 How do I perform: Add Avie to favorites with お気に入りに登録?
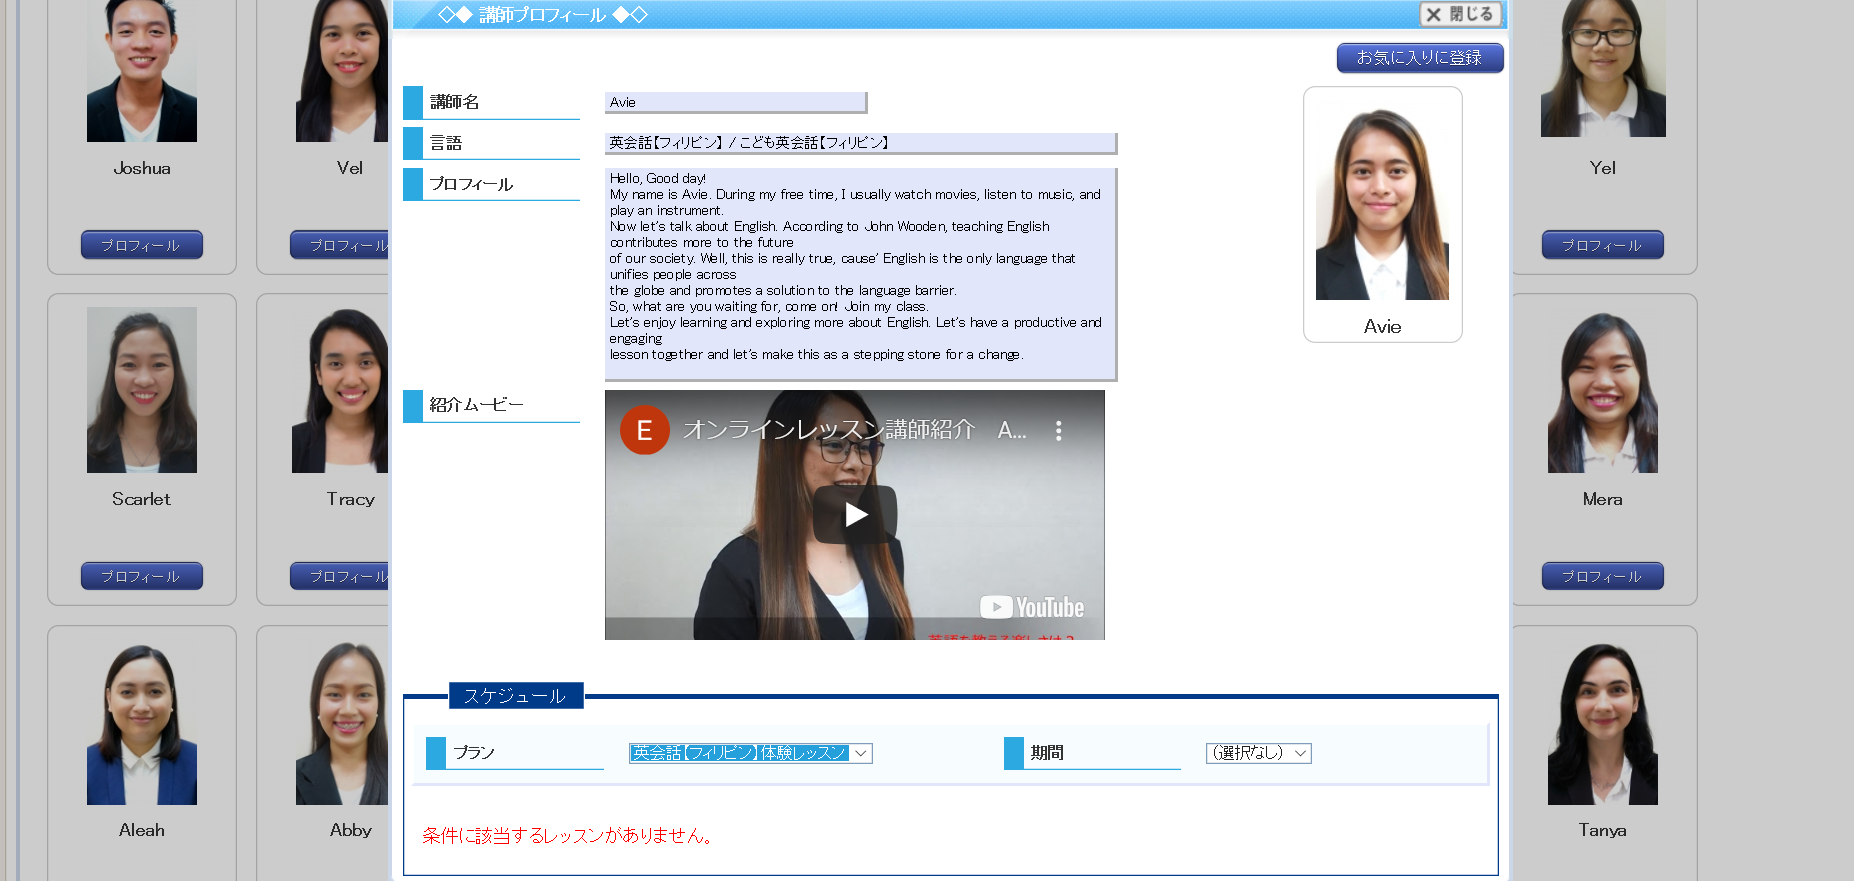(x=1419, y=58)
